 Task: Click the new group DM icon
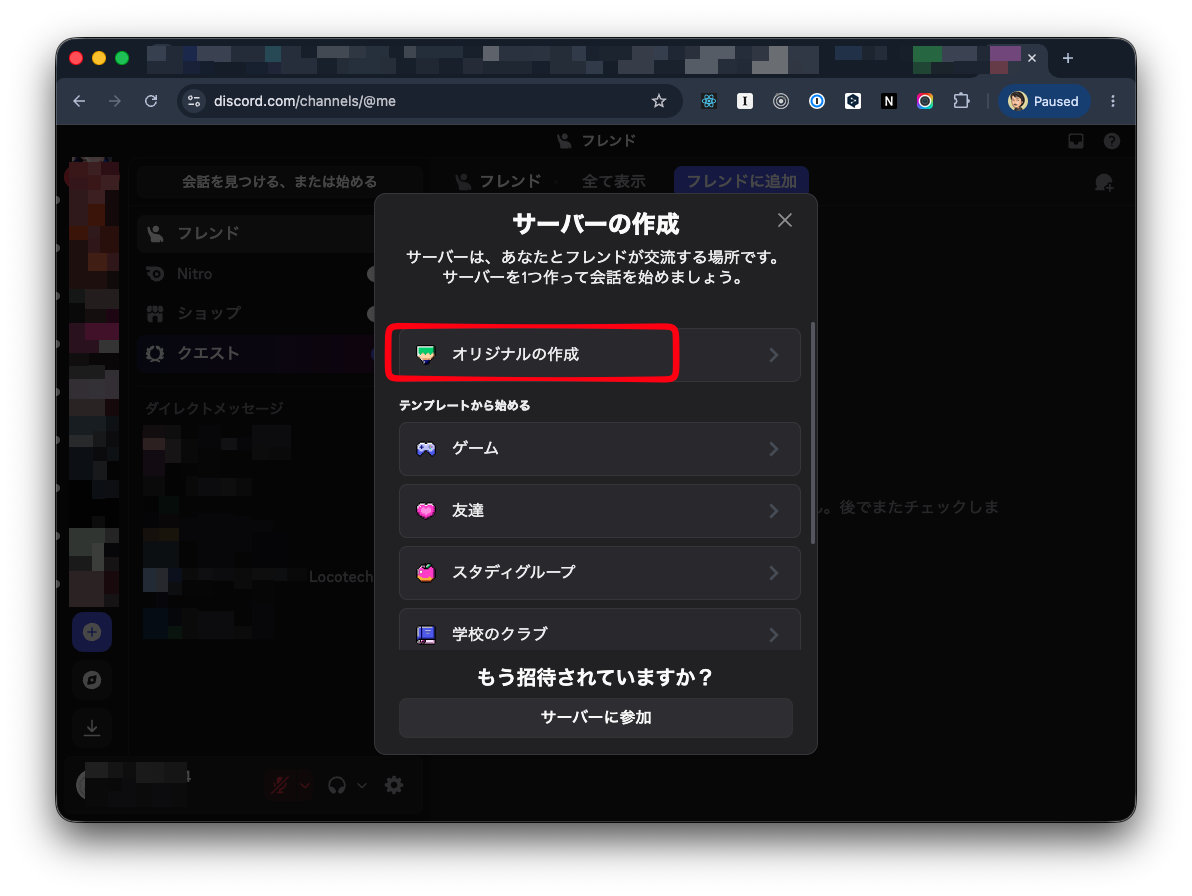click(x=1104, y=182)
